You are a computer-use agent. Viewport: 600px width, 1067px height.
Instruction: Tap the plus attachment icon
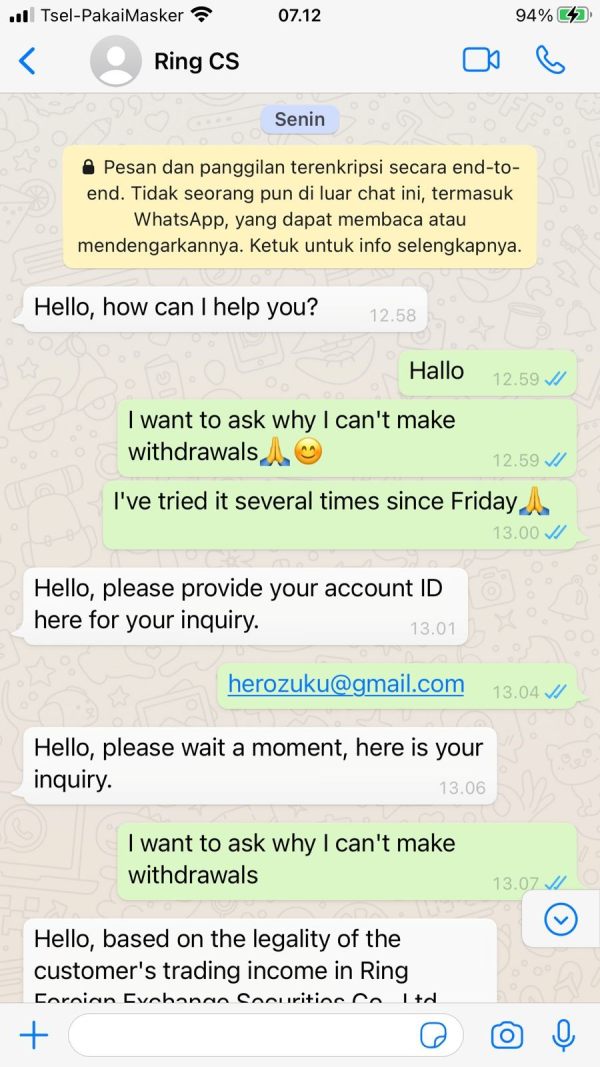(x=33, y=1036)
